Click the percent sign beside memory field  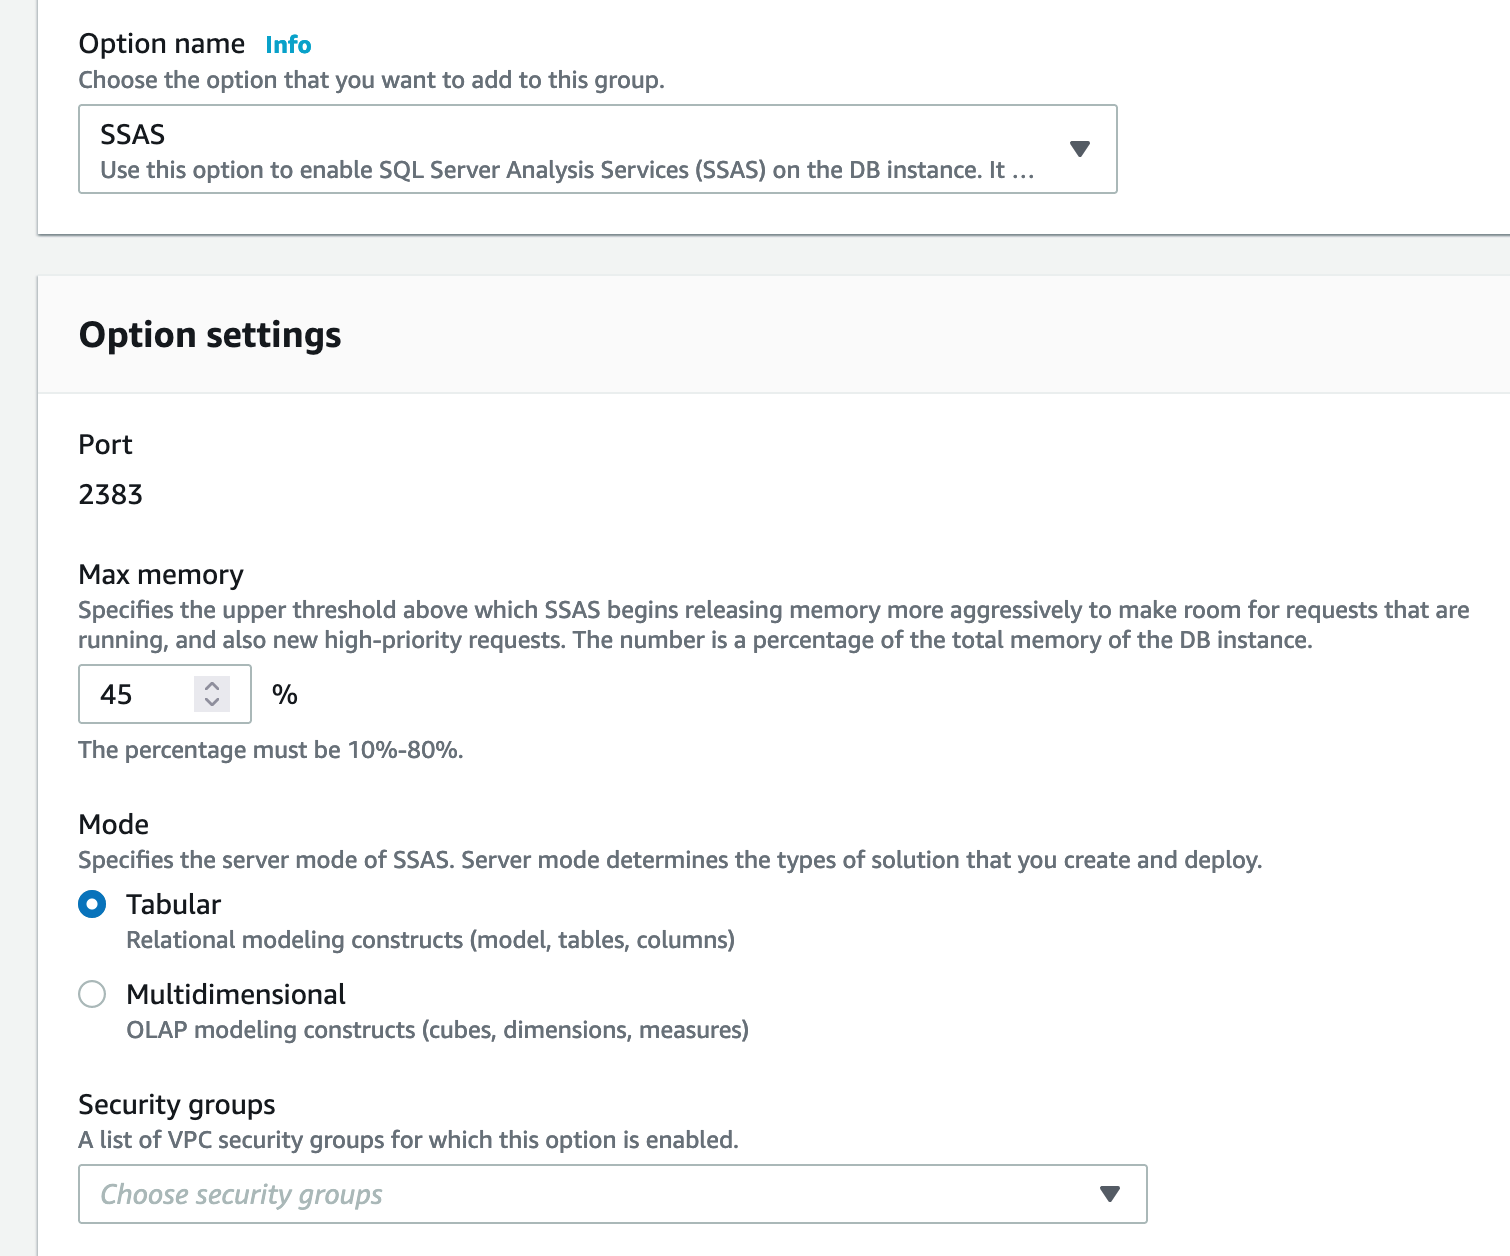285,694
